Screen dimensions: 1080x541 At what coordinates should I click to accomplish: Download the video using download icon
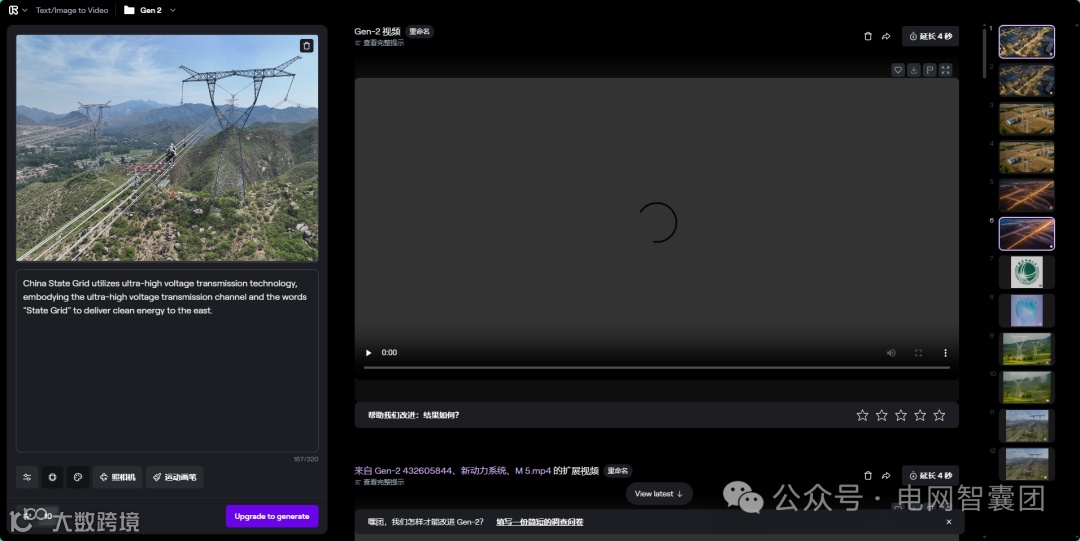point(913,70)
